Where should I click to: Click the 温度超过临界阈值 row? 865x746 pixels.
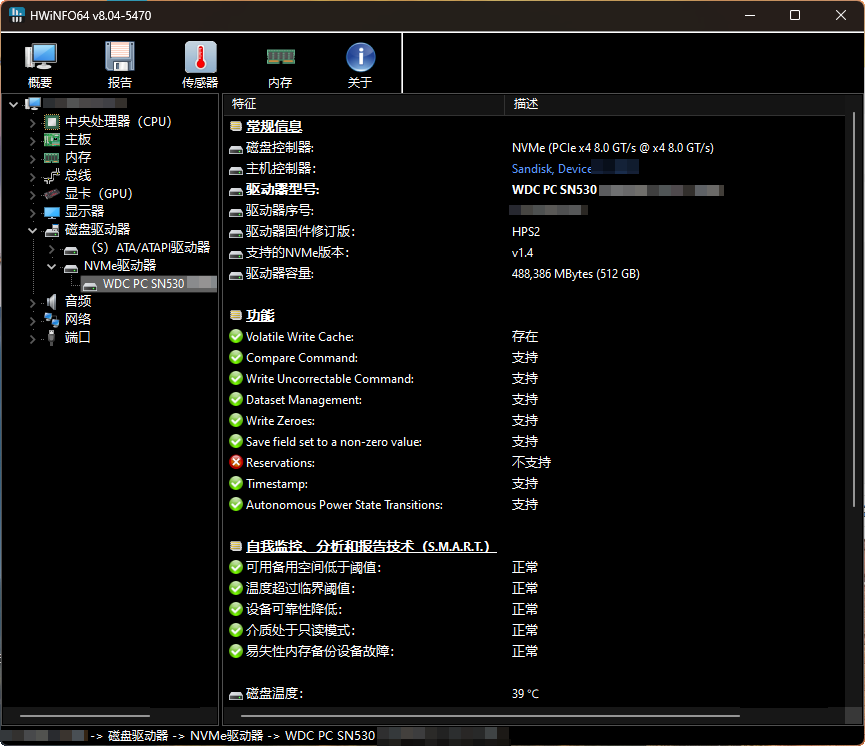[x=301, y=588]
